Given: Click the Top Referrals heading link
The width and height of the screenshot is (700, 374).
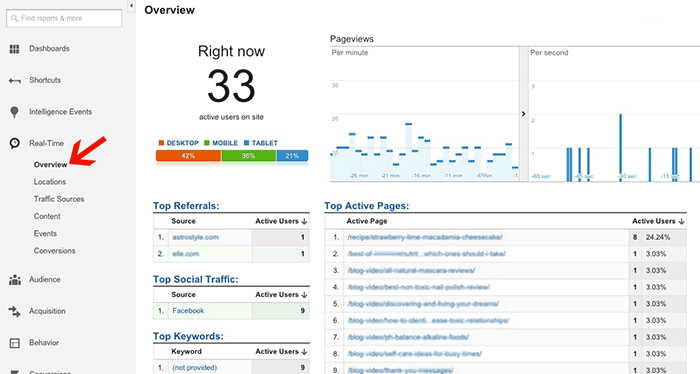Looking at the screenshot, I should click(x=186, y=206).
